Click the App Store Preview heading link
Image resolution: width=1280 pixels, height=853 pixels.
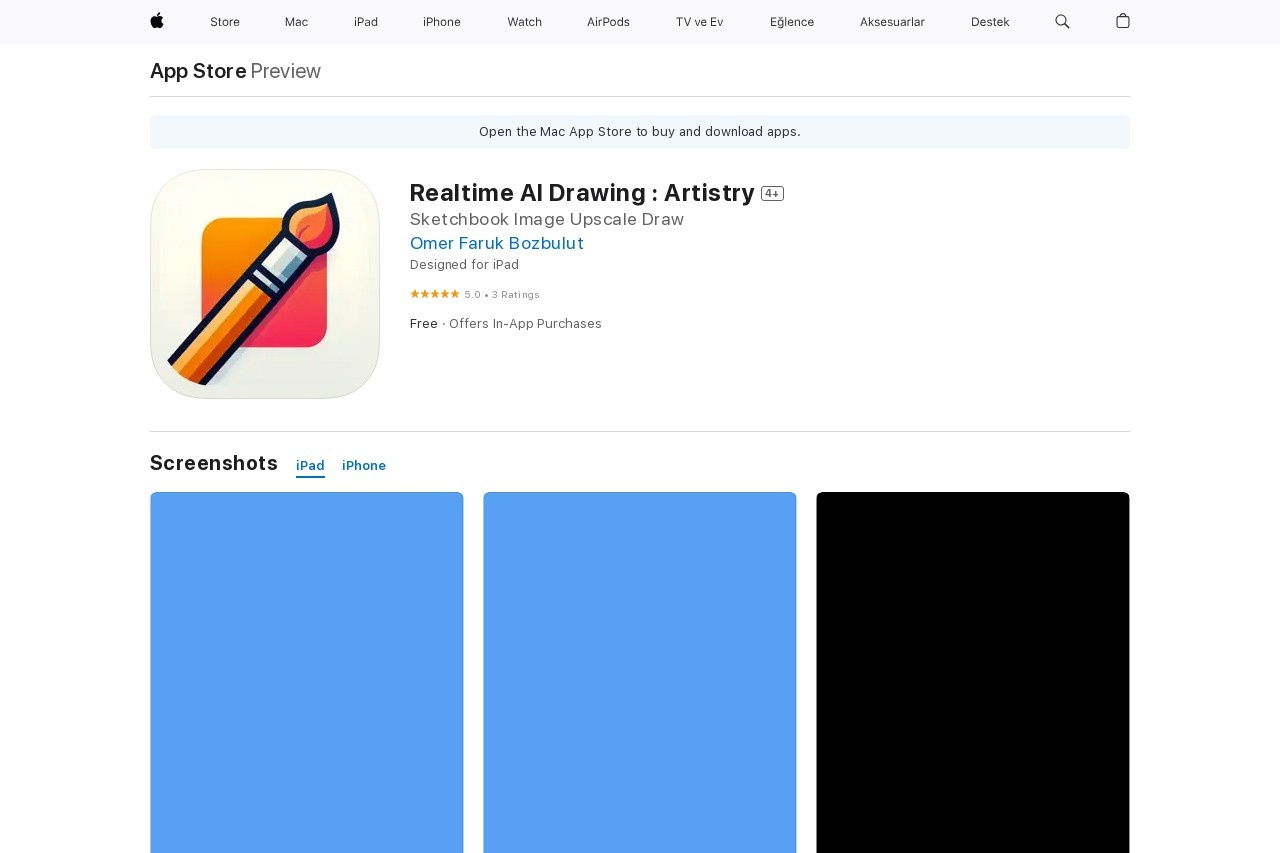[235, 71]
